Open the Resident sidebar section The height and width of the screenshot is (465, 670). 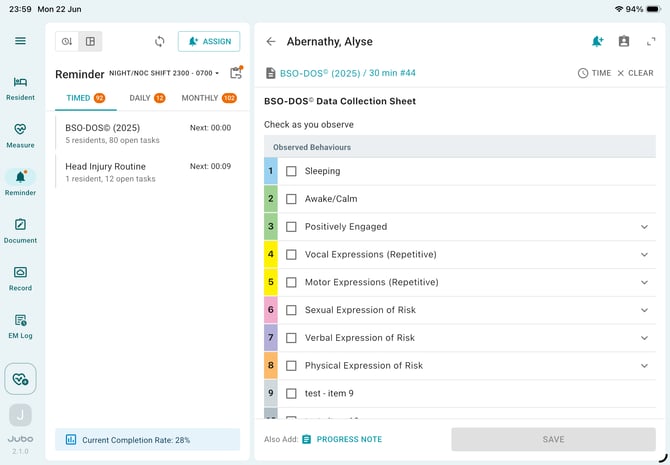tap(20, 89)
